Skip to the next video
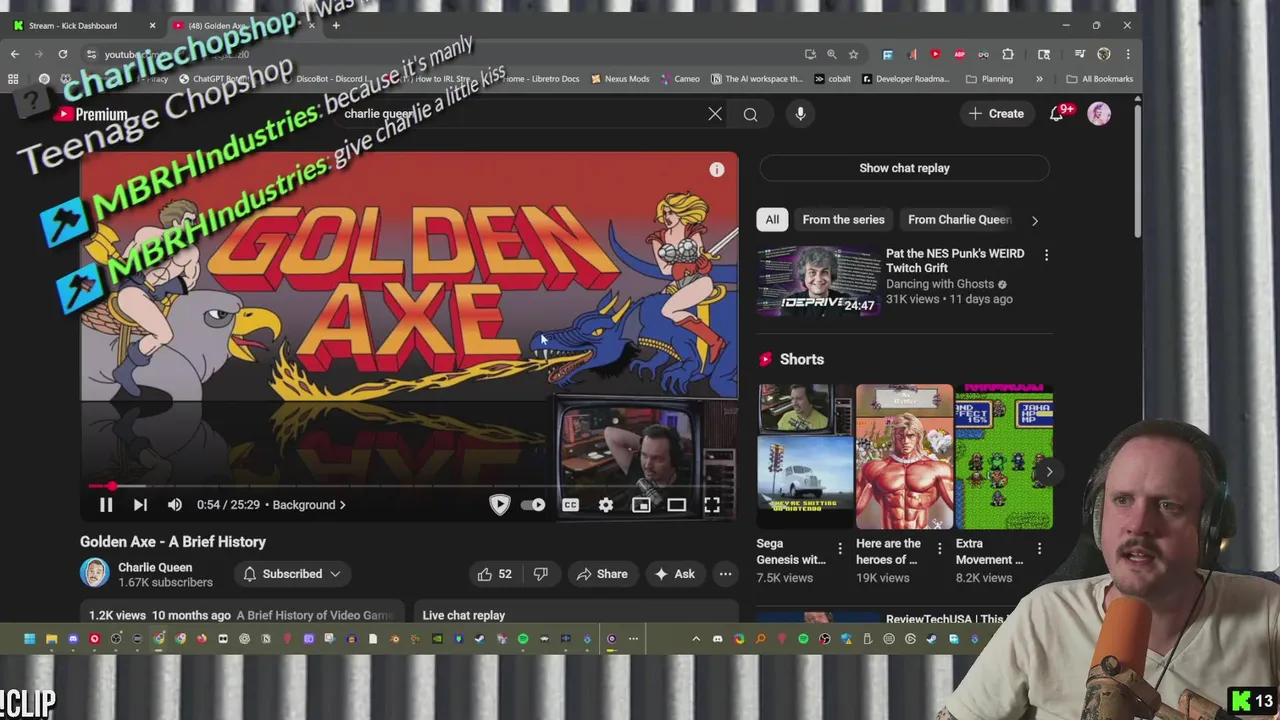This screenshot has width=1280, height=720. [x=140, y=505]
